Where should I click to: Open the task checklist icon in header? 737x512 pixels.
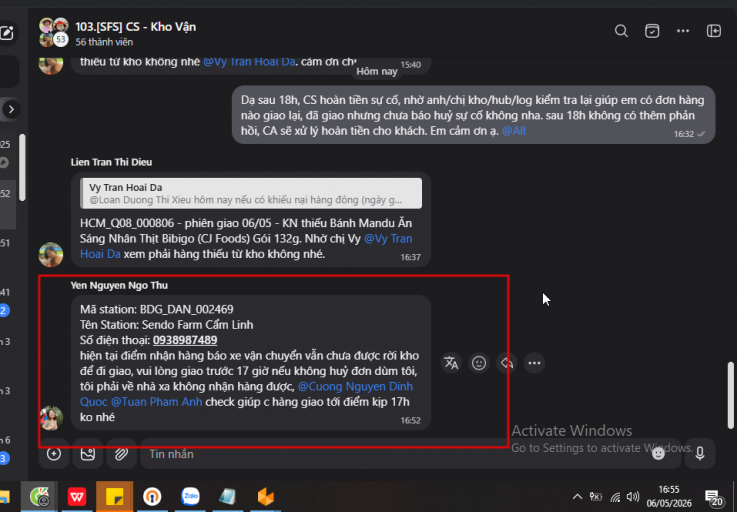coord(652,32)
